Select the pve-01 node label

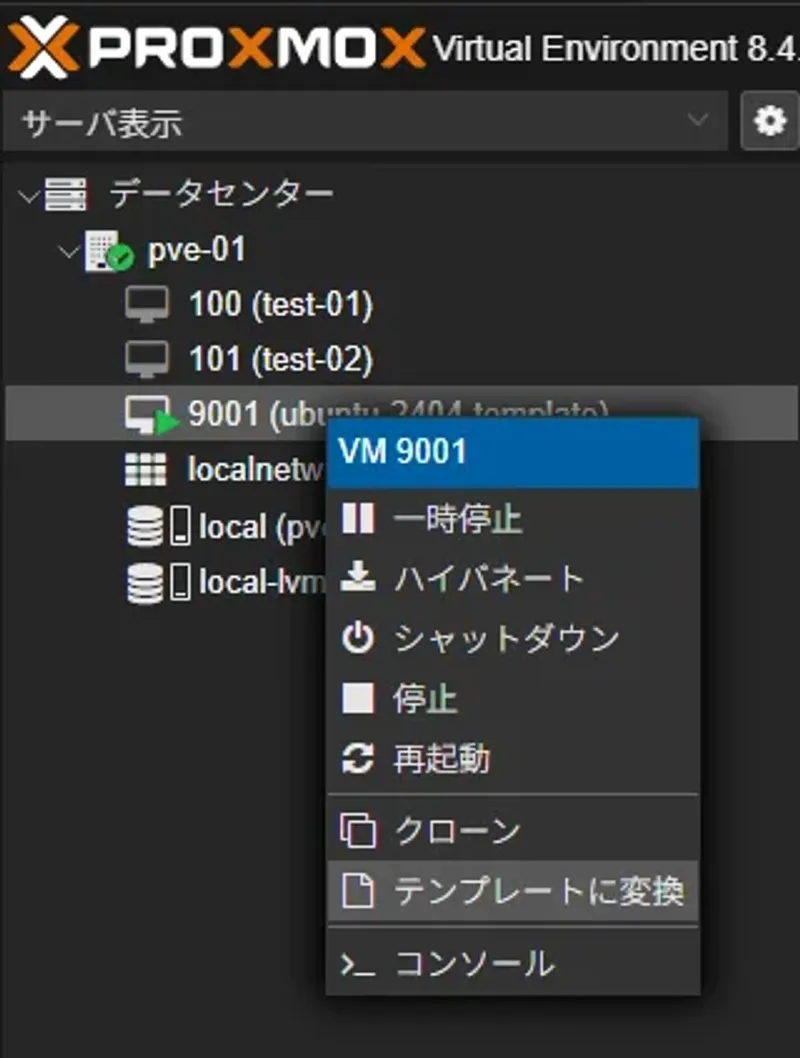(197, 250)
